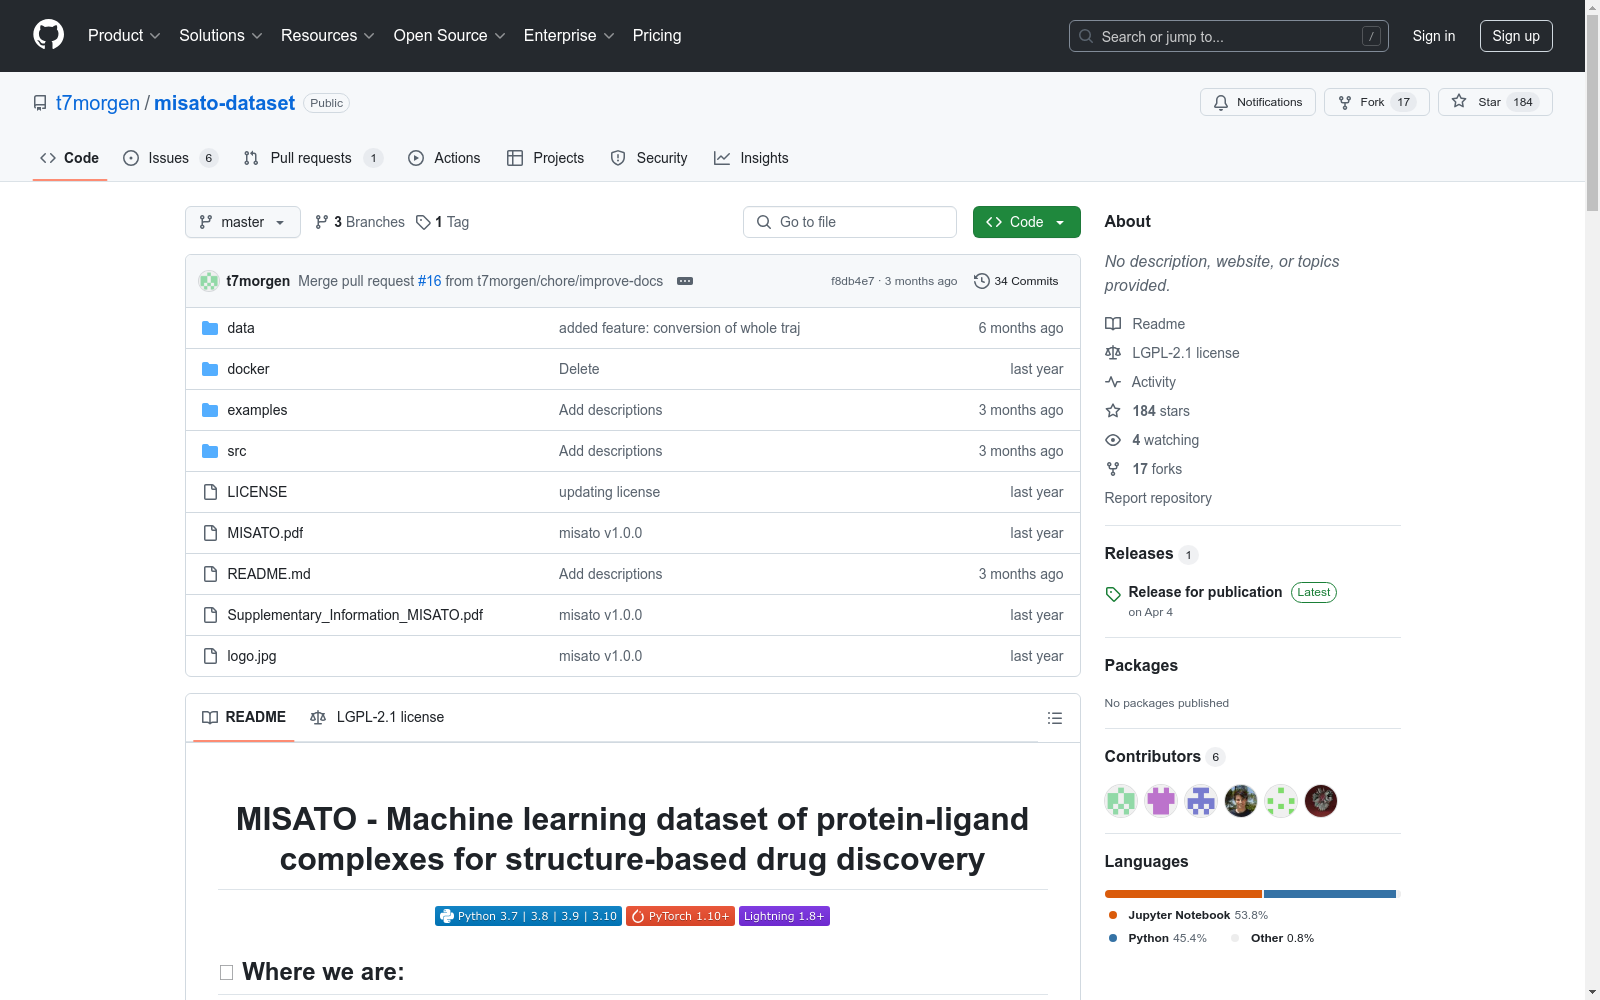The height and width of the screenshot is (1000, 1600).
Task: Expand the Resources menu
Action: coord(328,35)
